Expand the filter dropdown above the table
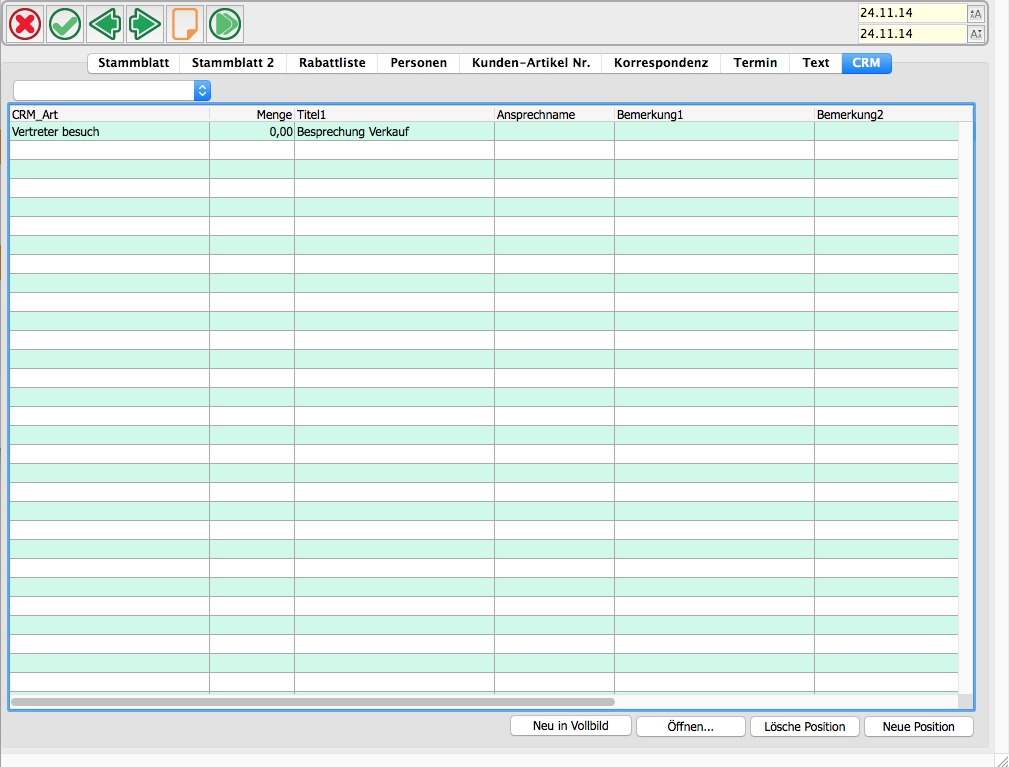Viewport: 1009px width, 767px height. [202, 91]
